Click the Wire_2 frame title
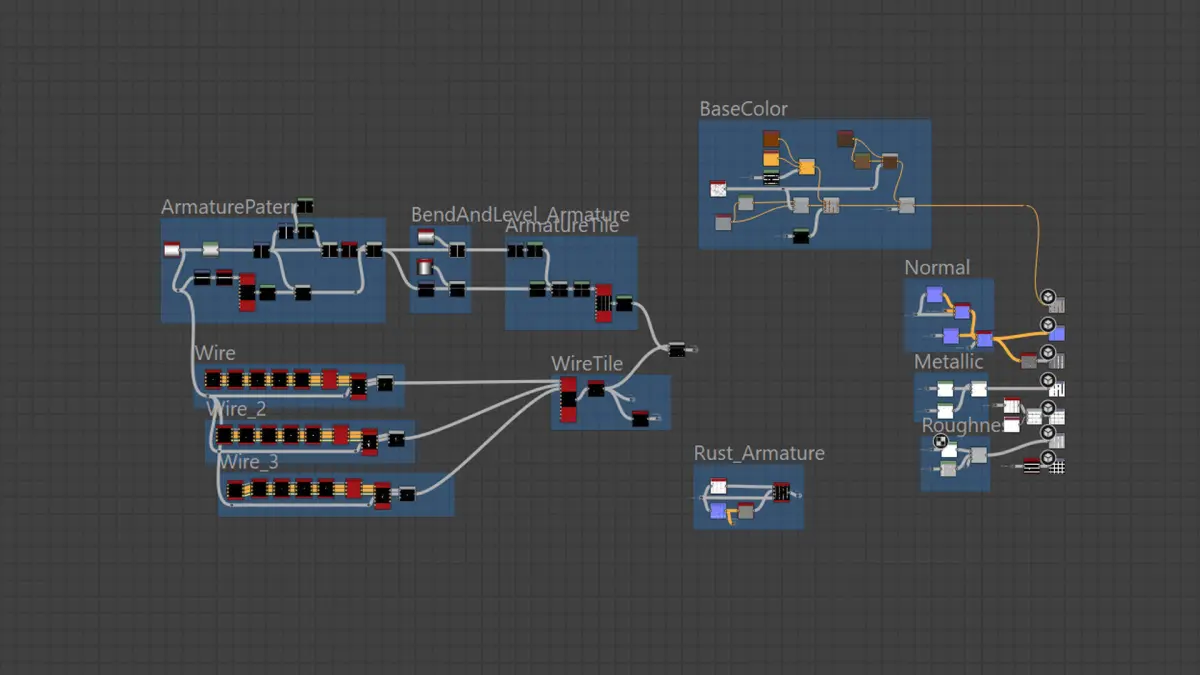Viewport: 1200px width, 675px height. click(236, 408)
